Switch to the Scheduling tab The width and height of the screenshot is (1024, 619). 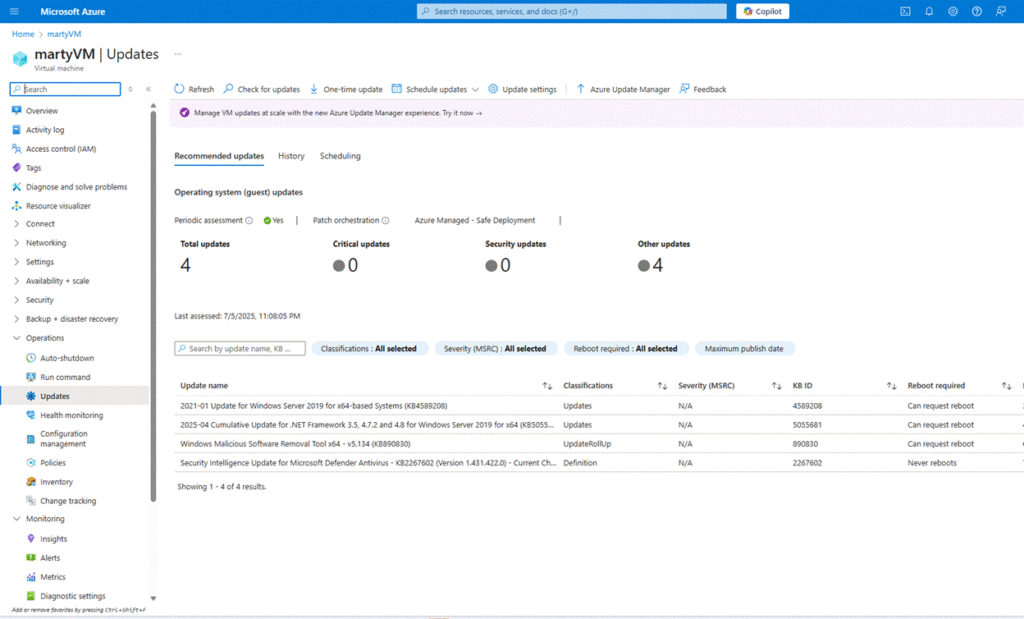(x=340, y=156)
